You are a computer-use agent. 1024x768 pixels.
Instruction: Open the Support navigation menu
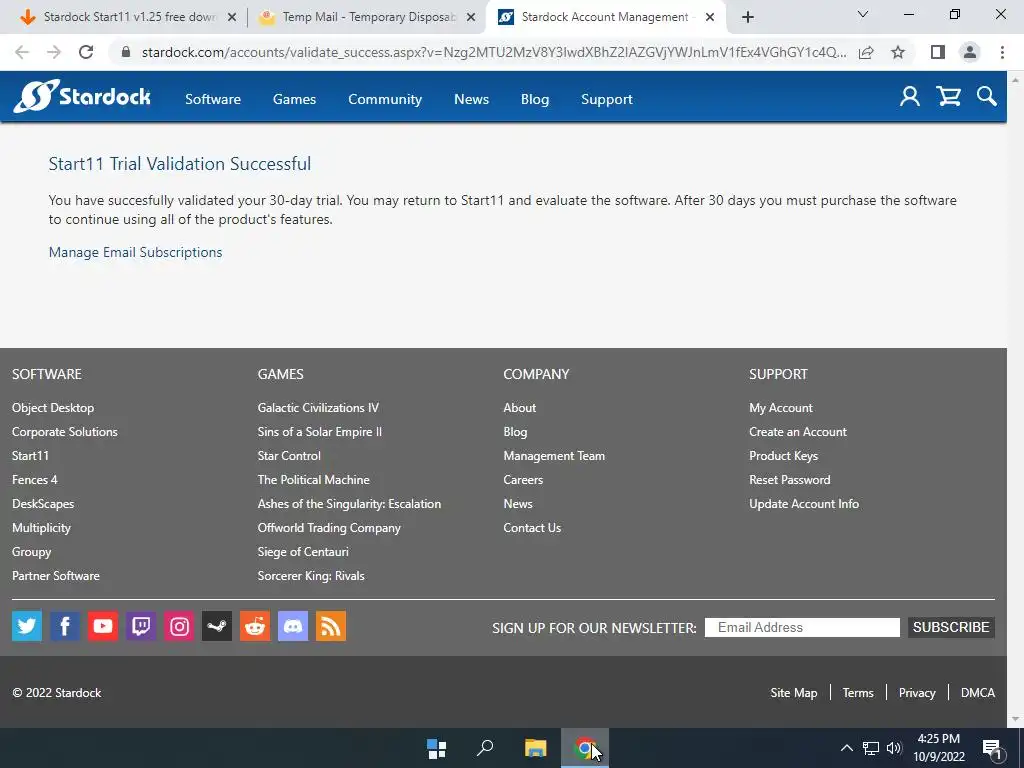pos(607,99)
